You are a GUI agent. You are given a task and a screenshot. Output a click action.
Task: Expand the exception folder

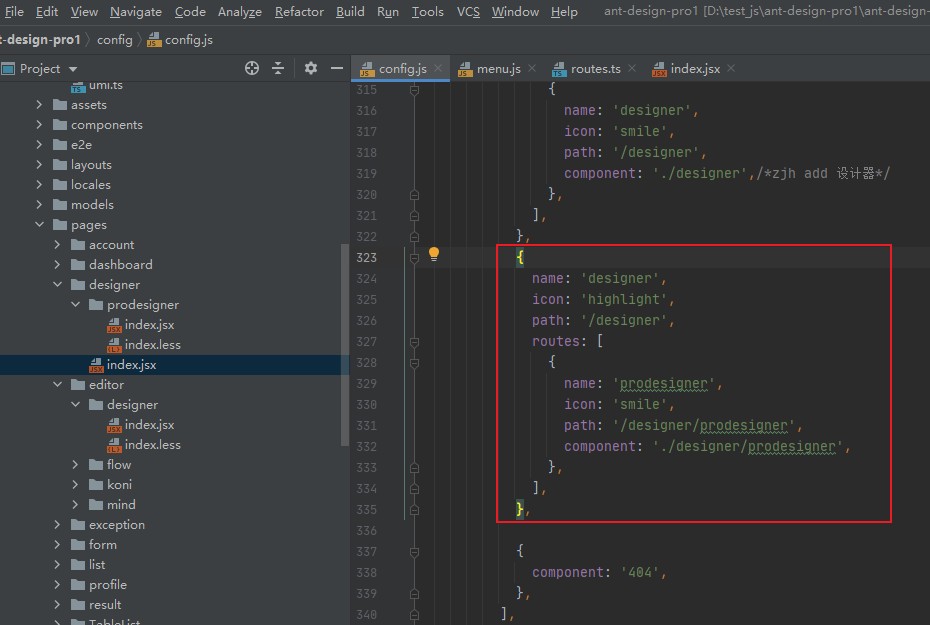pos(57,524)
